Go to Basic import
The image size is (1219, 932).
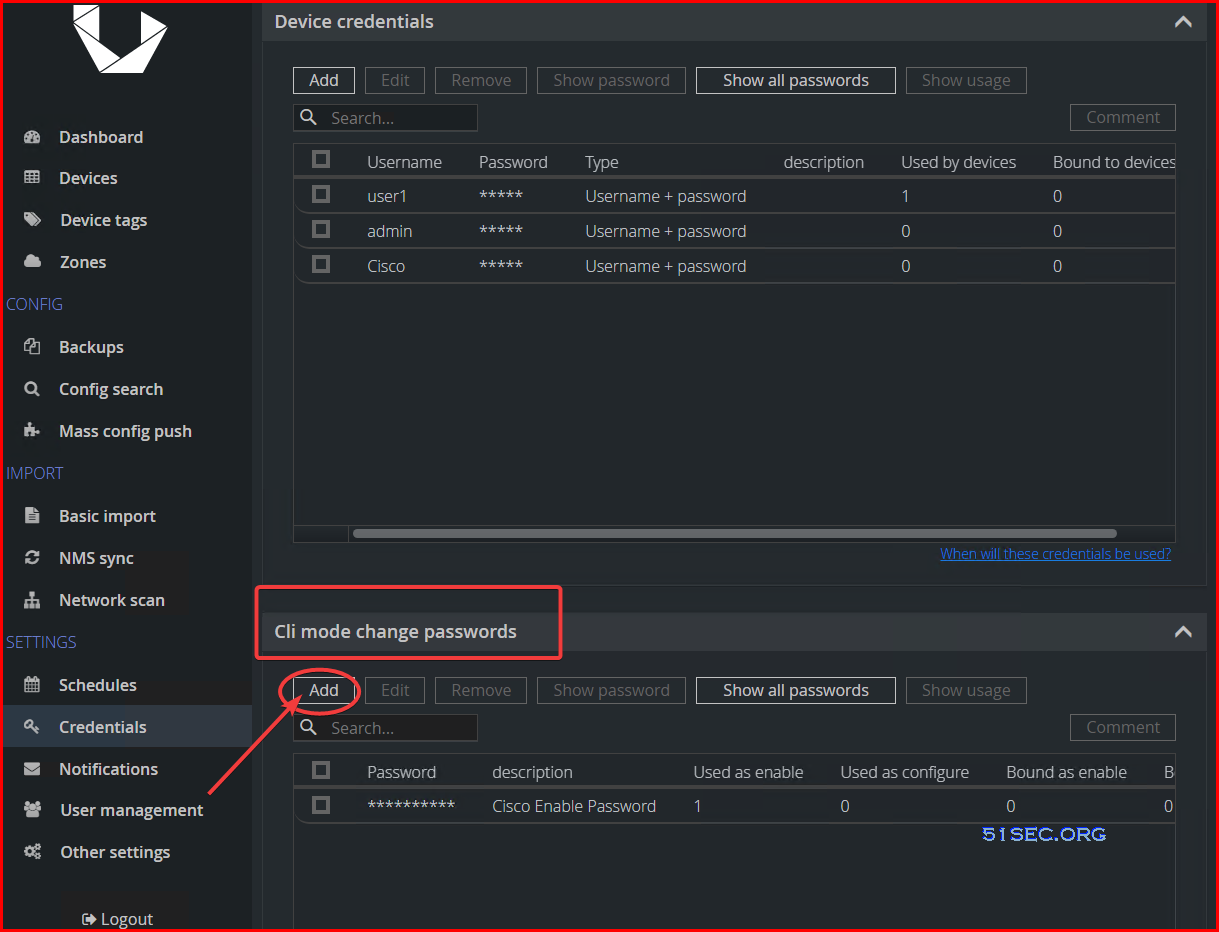(107, 516)
